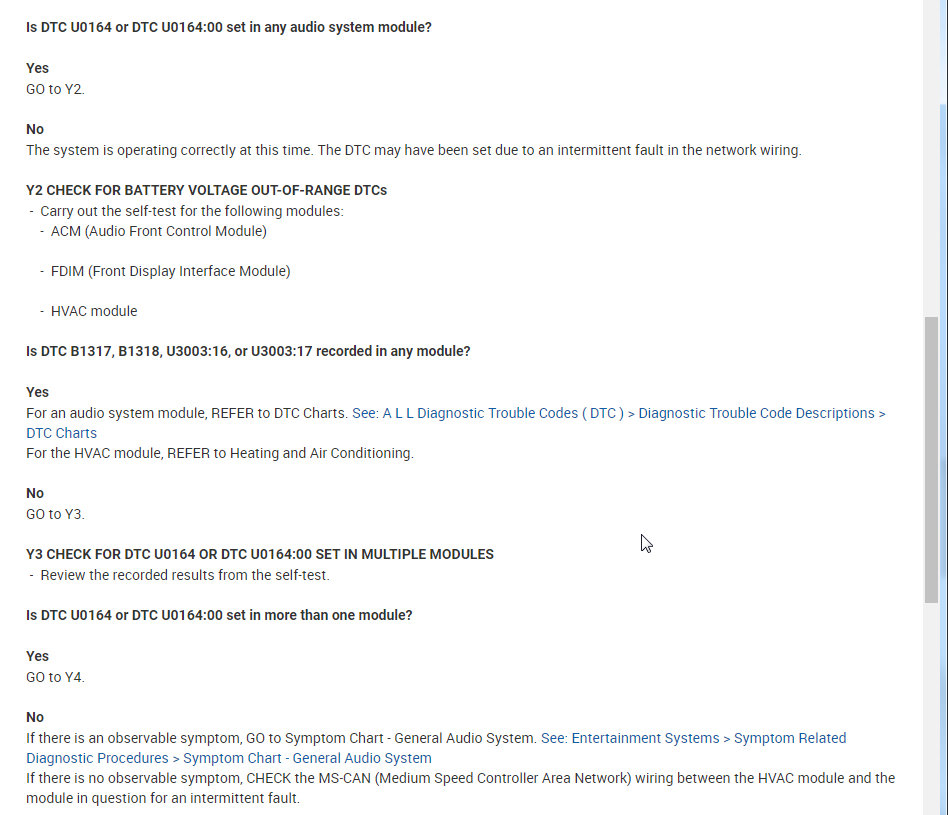Click scrollbar track above the thumb

click(x=932, y=200)
